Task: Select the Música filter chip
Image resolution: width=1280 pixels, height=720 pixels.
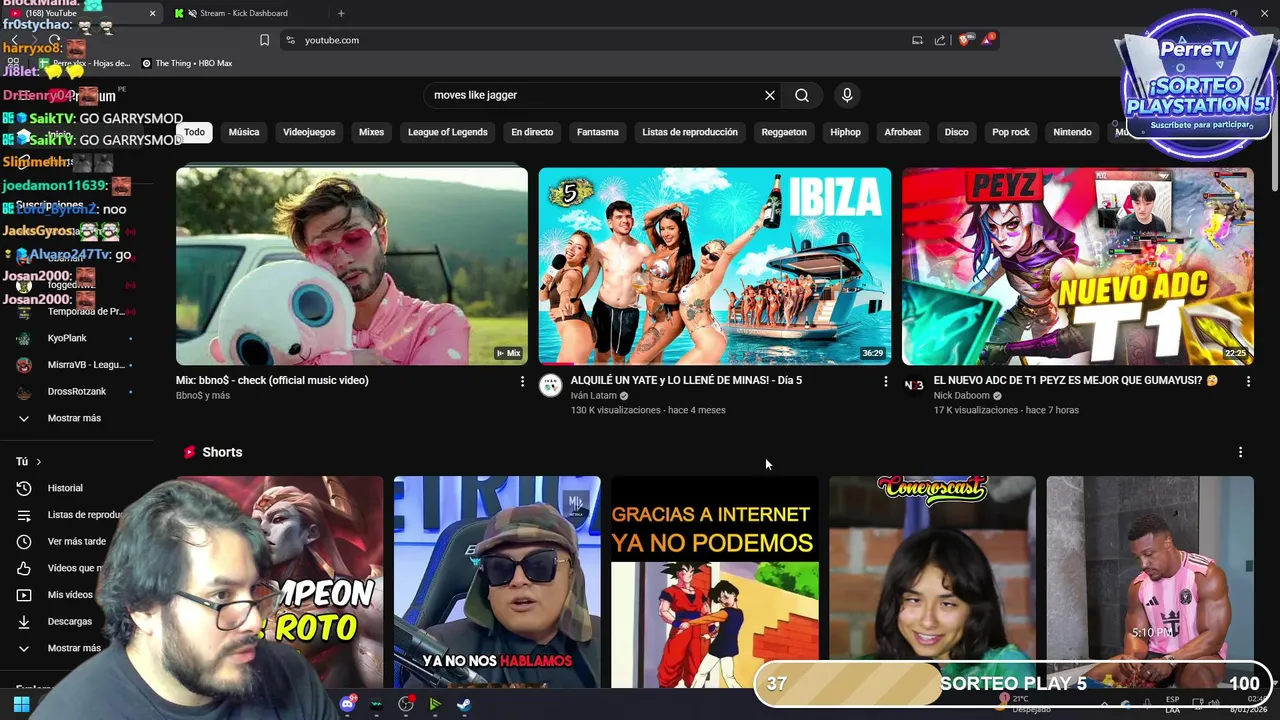Action: pos(243,132)
